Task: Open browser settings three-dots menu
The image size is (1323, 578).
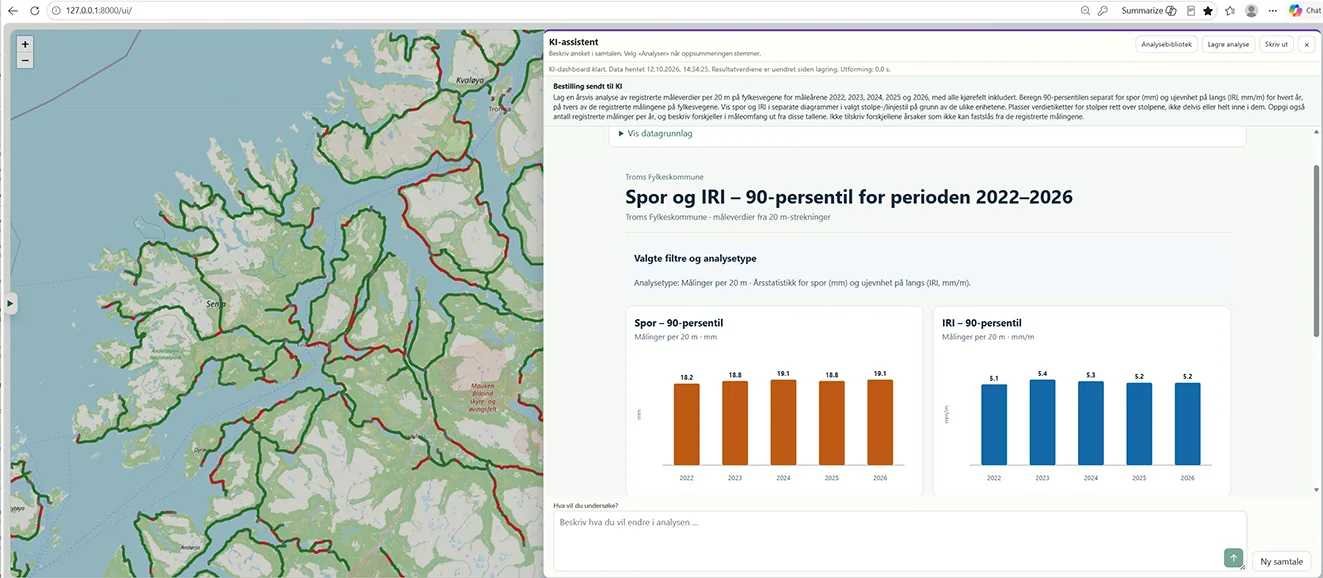Action: click(x=1273, y=10)
